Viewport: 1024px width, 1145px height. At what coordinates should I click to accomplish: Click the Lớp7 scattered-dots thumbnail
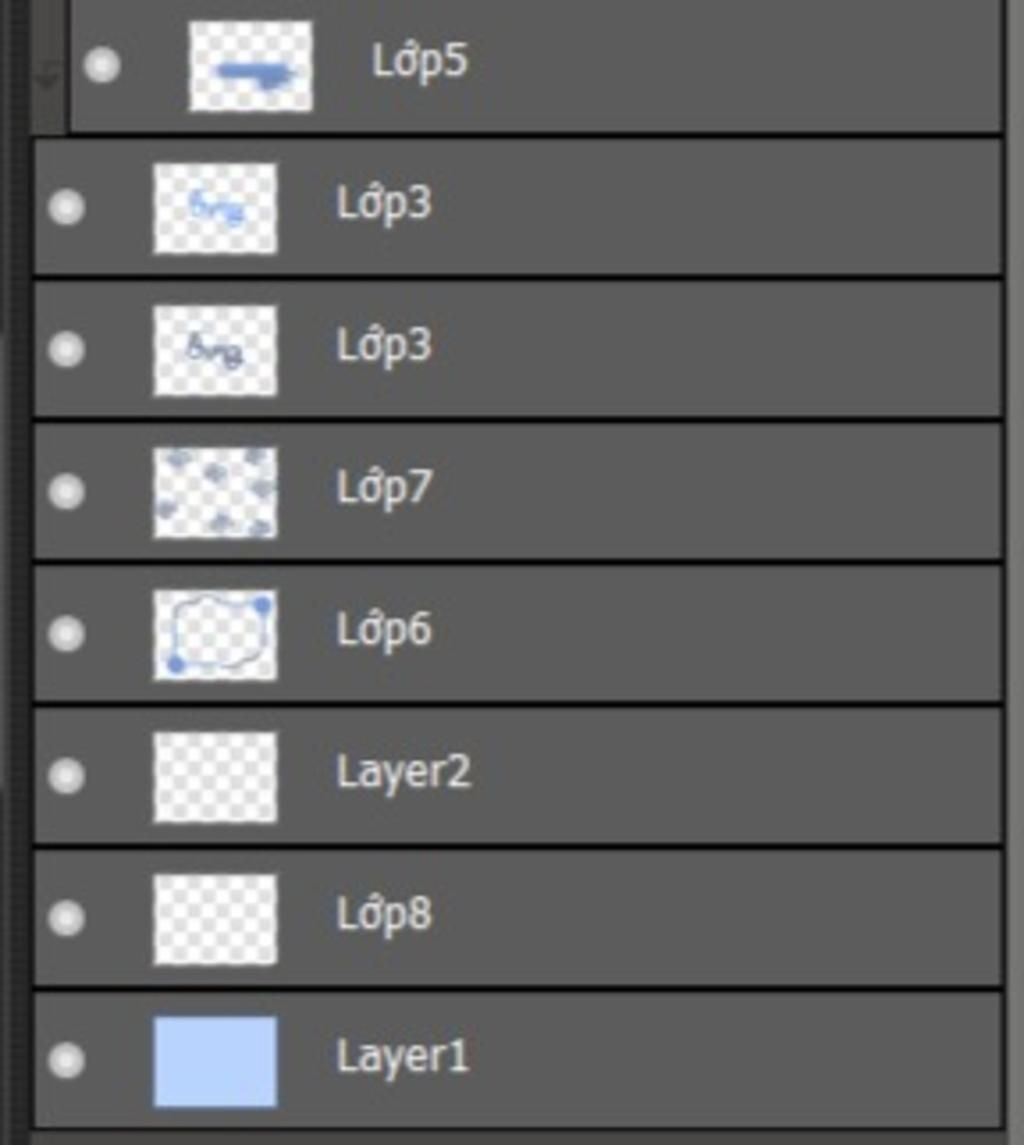point(215,493)
